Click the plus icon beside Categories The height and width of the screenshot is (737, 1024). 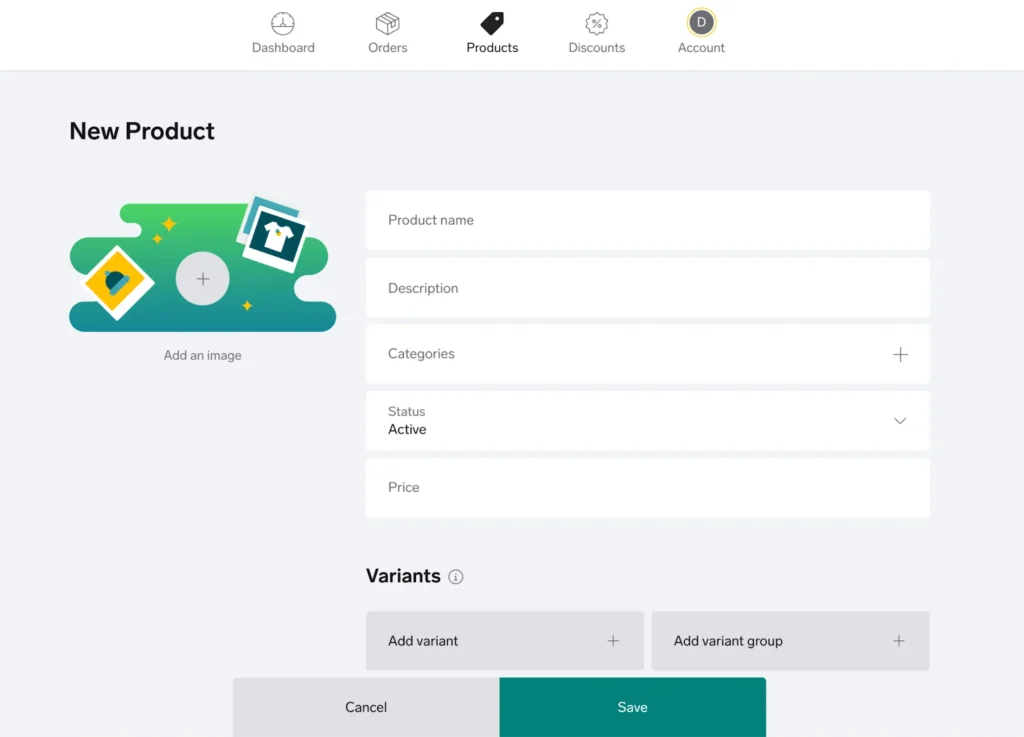pos(900,354)
